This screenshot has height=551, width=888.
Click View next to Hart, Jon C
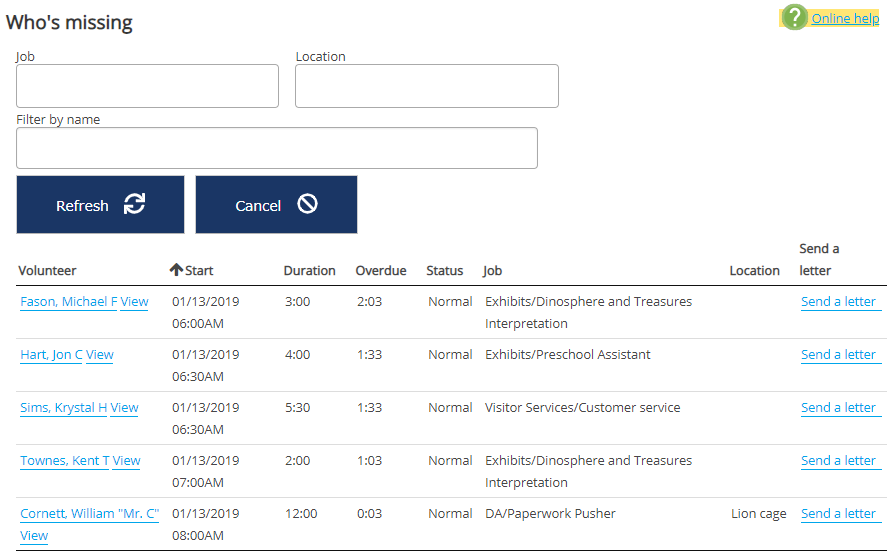[100, 355]
